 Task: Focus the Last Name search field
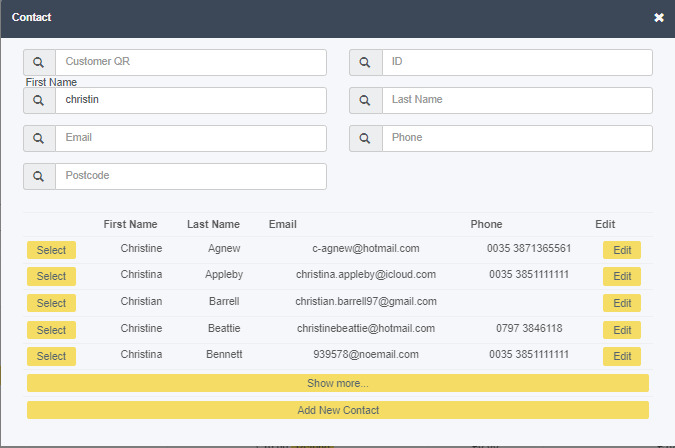[x=517, y=101]
